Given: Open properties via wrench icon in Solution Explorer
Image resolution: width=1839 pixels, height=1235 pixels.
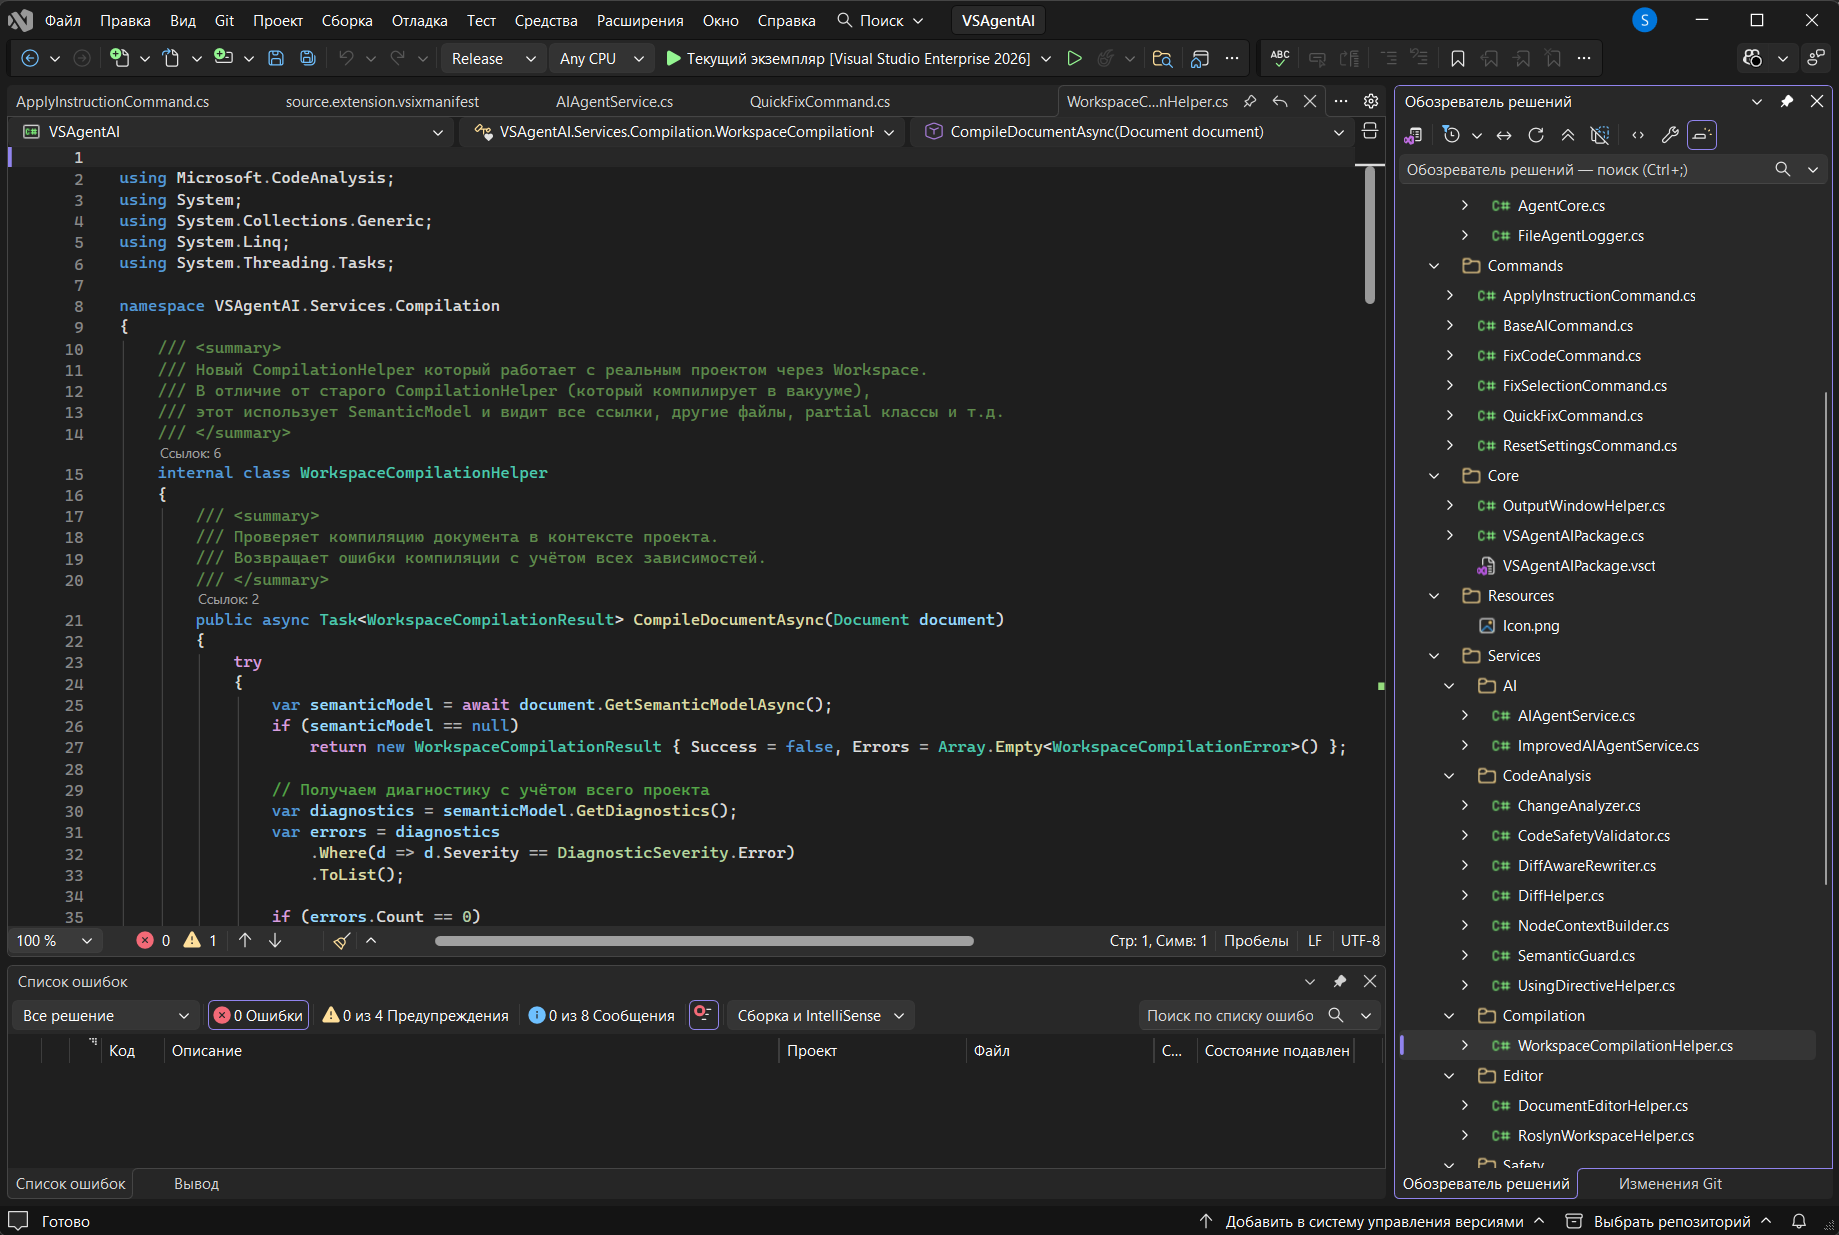Looking at the screenshot, I should pyautogui.click(x=1669, y=135).
